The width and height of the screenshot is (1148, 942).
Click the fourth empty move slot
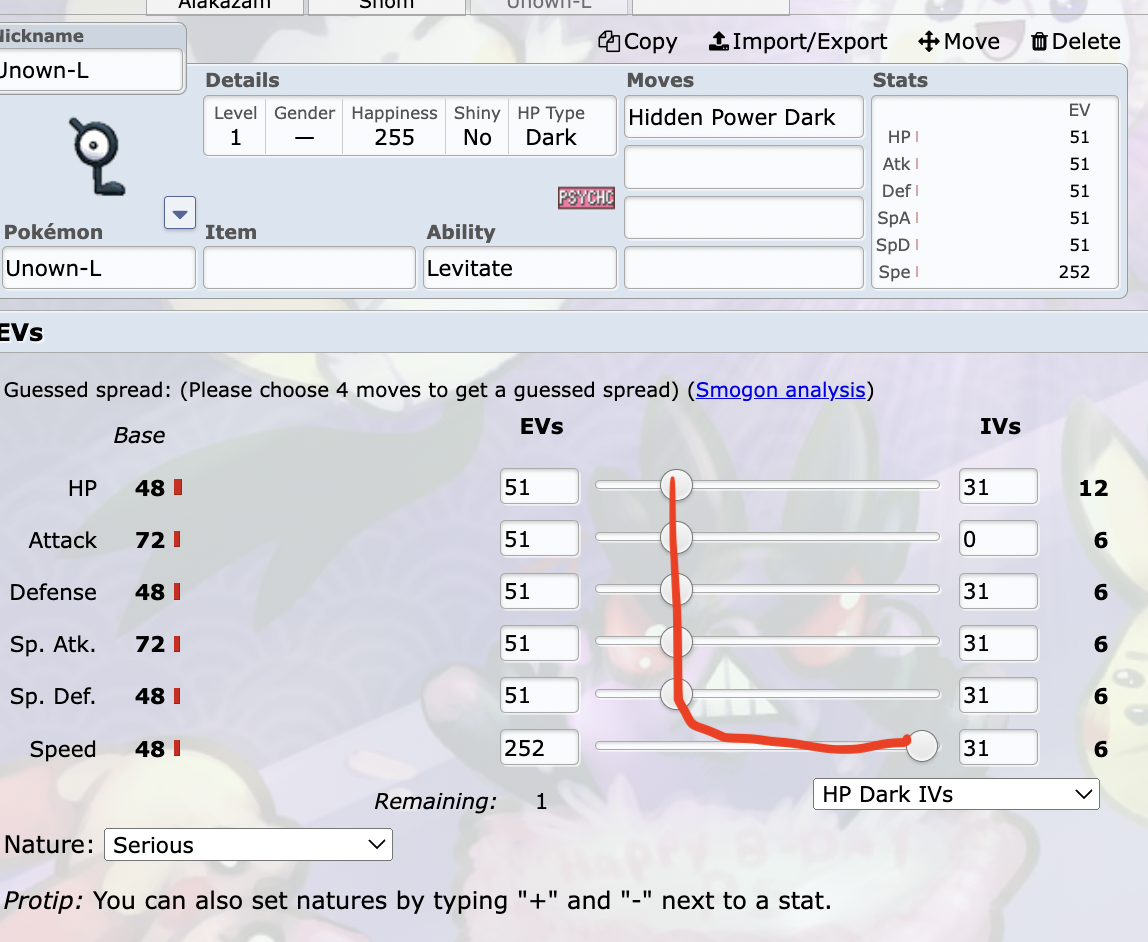pos(744,268)
